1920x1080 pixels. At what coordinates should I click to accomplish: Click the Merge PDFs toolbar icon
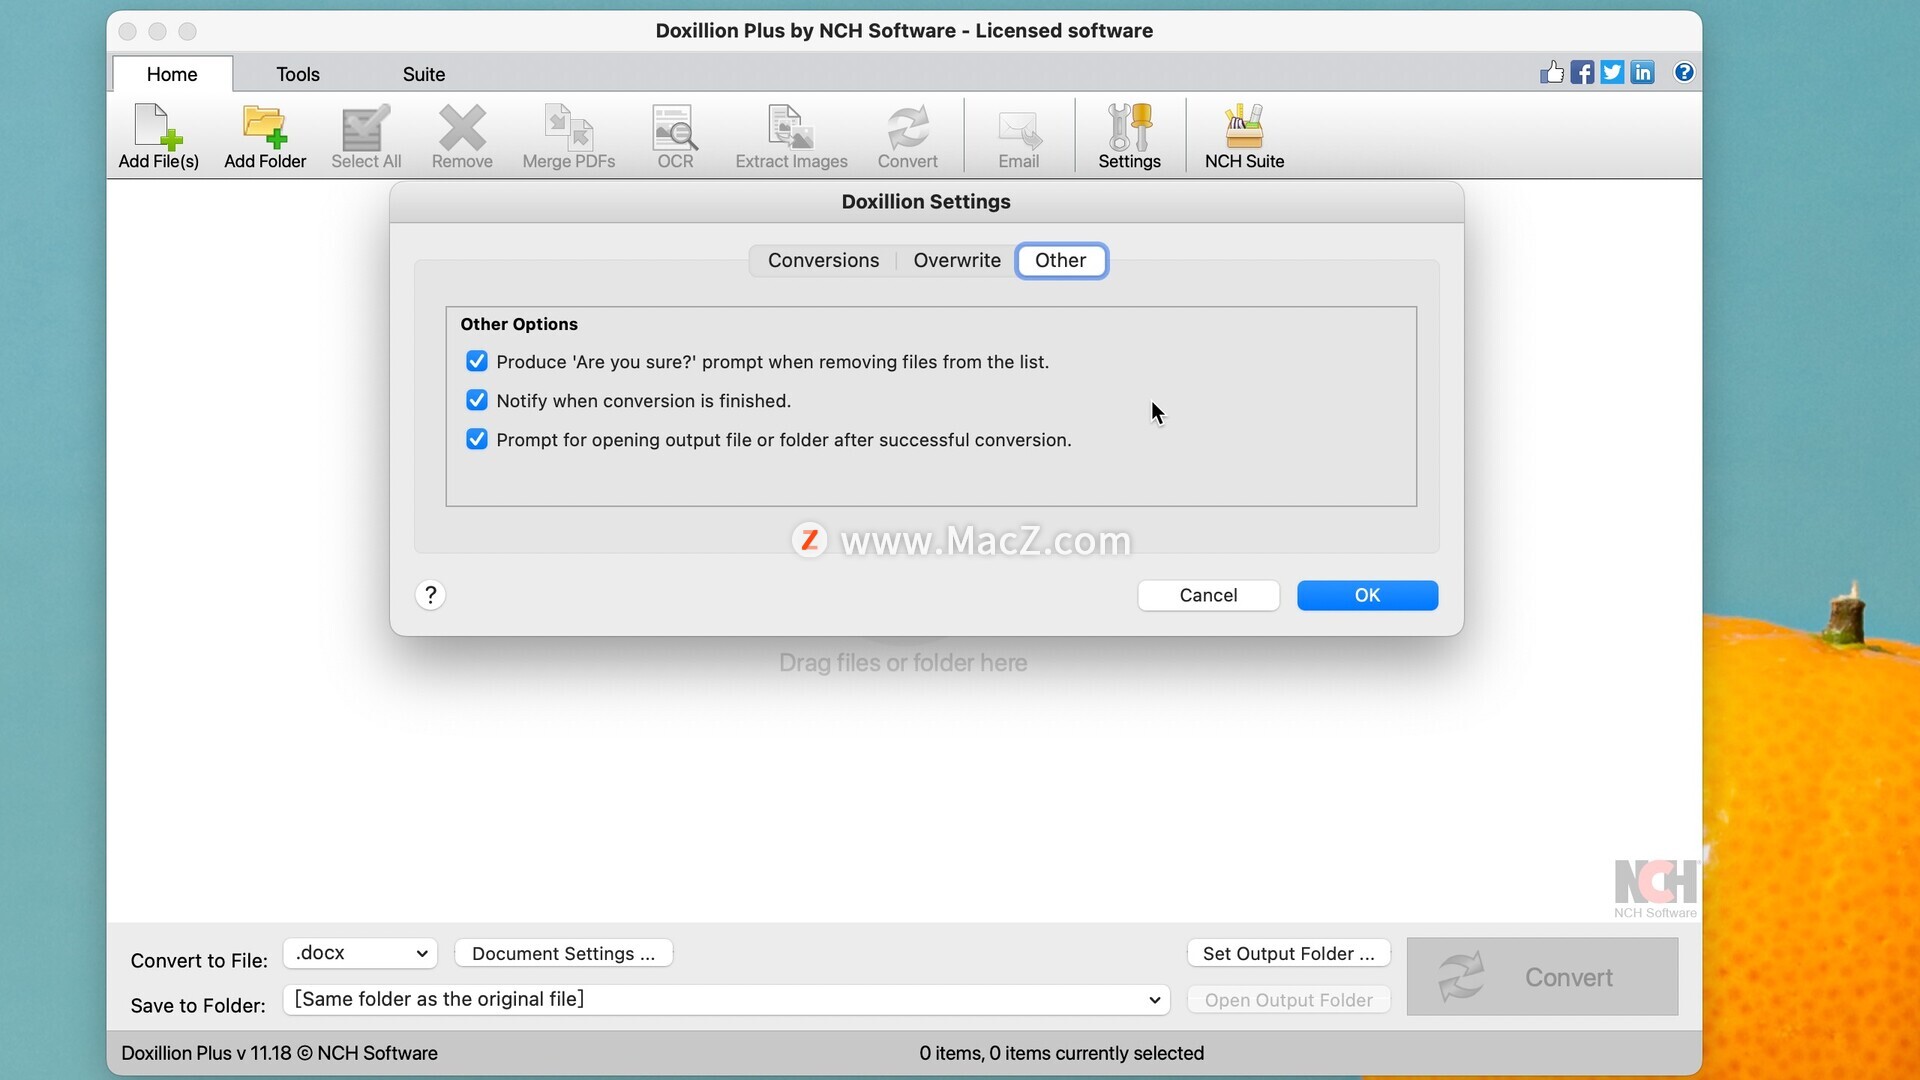coord(568,136)
